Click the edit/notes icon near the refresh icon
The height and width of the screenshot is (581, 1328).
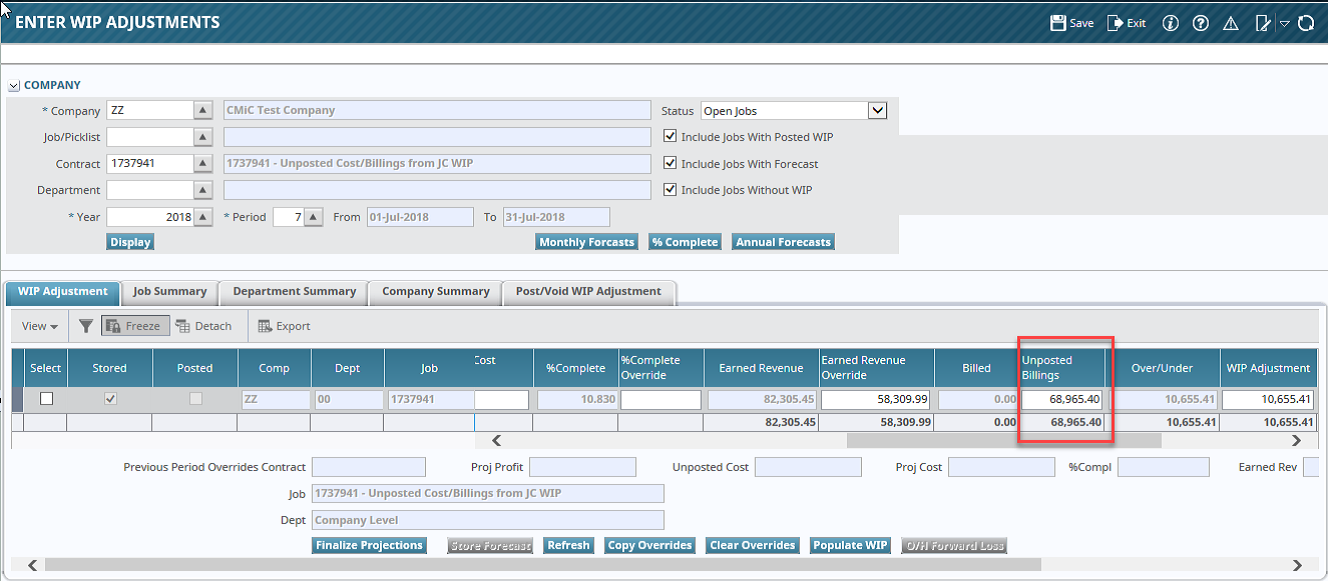(1262, 22)
